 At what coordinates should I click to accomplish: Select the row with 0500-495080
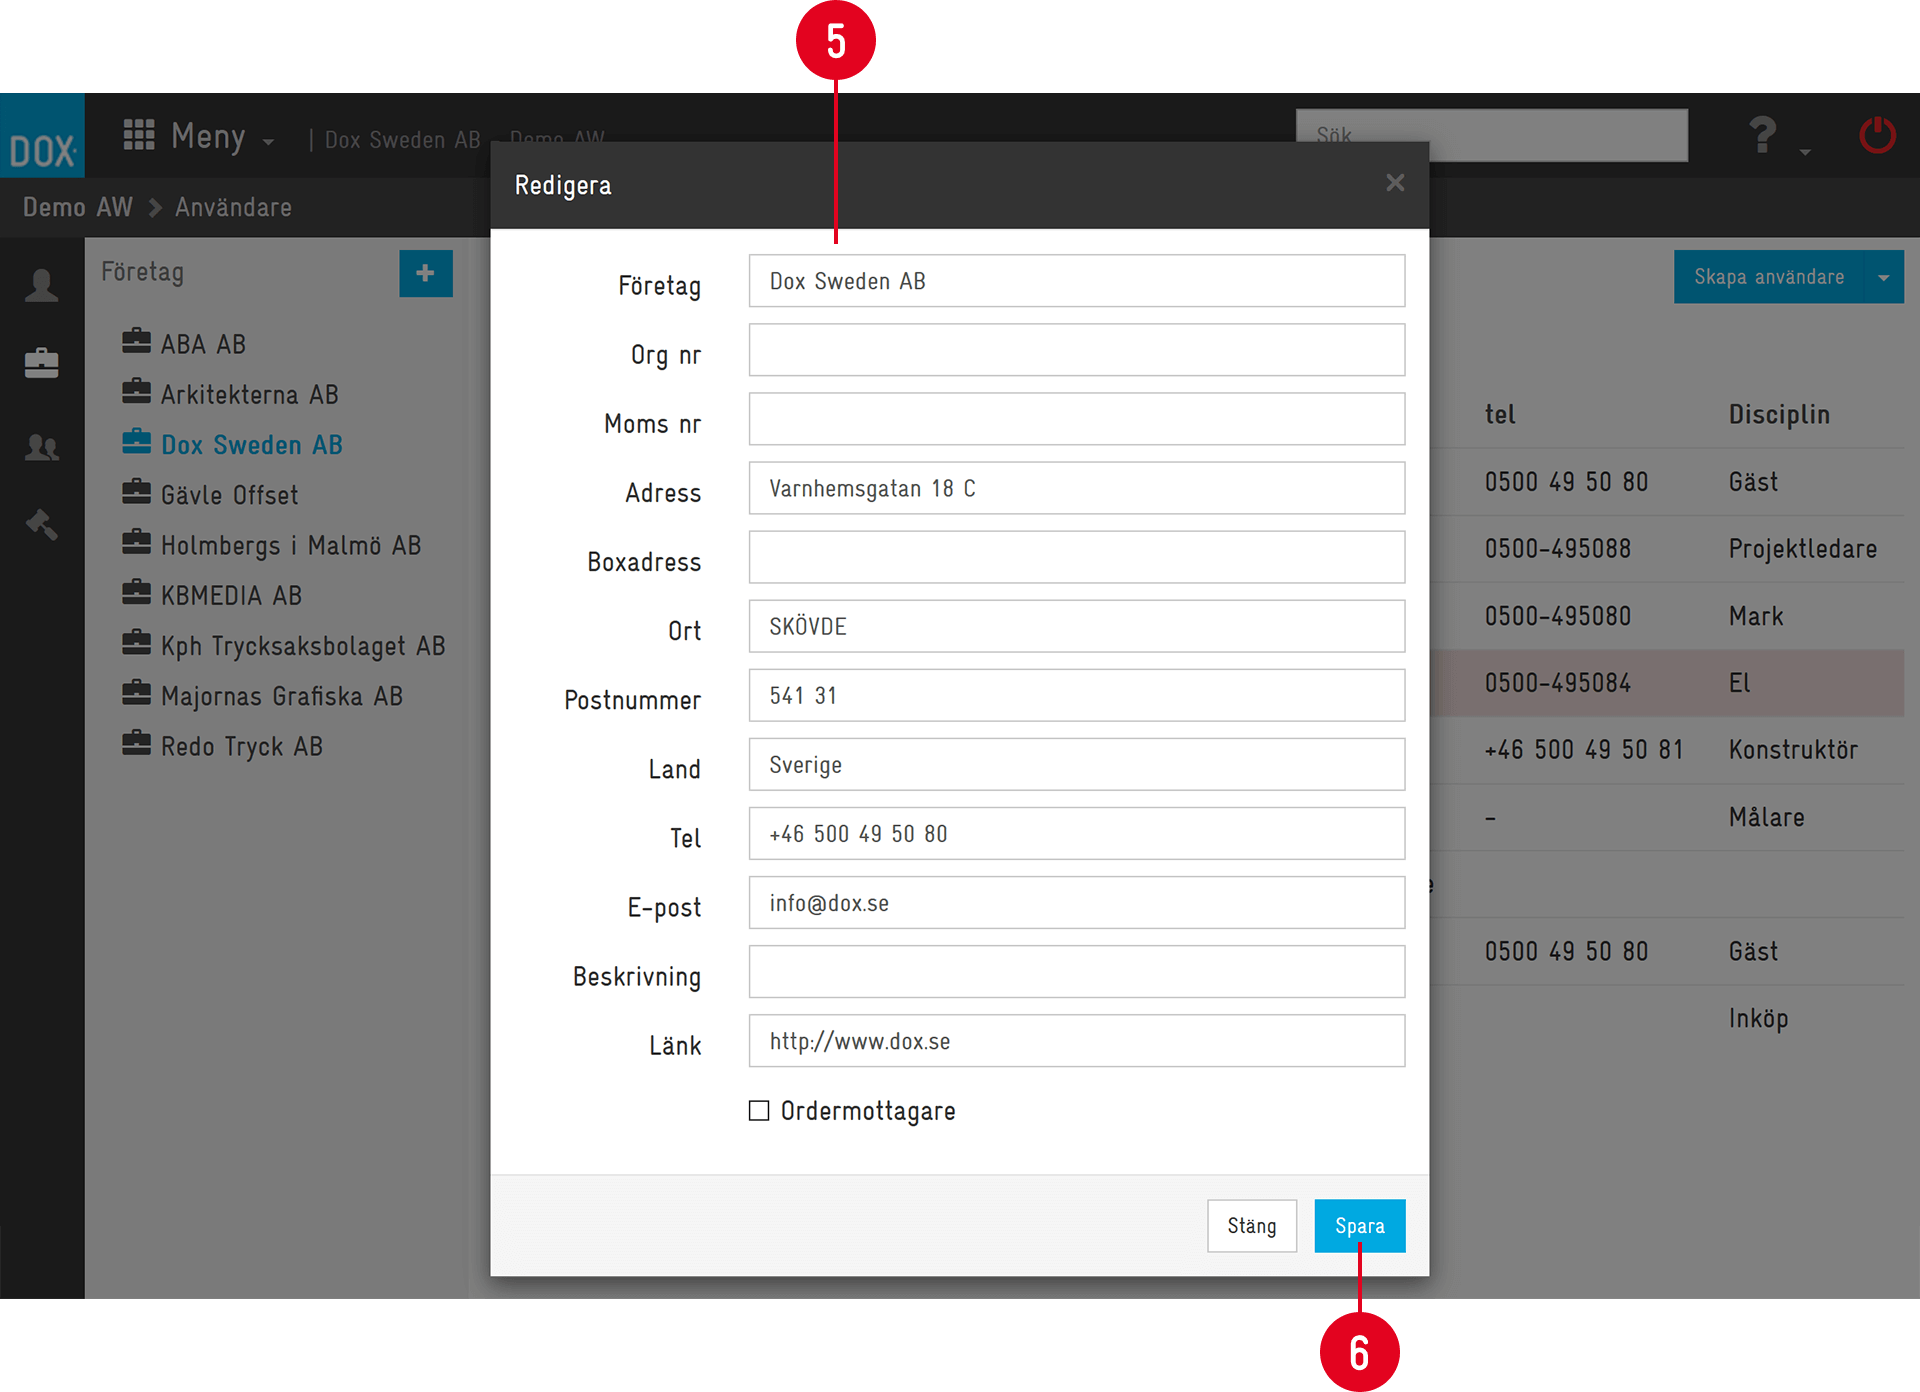tap(1666, 616)
